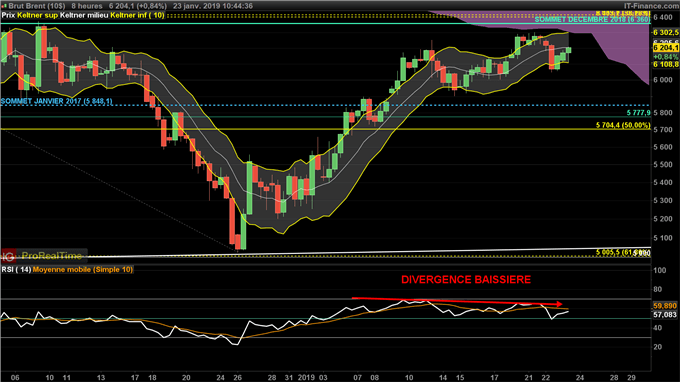The image size is (680, 382).
Task: Click the ProRealTime watermark text
Action: (x=52, y=256)
